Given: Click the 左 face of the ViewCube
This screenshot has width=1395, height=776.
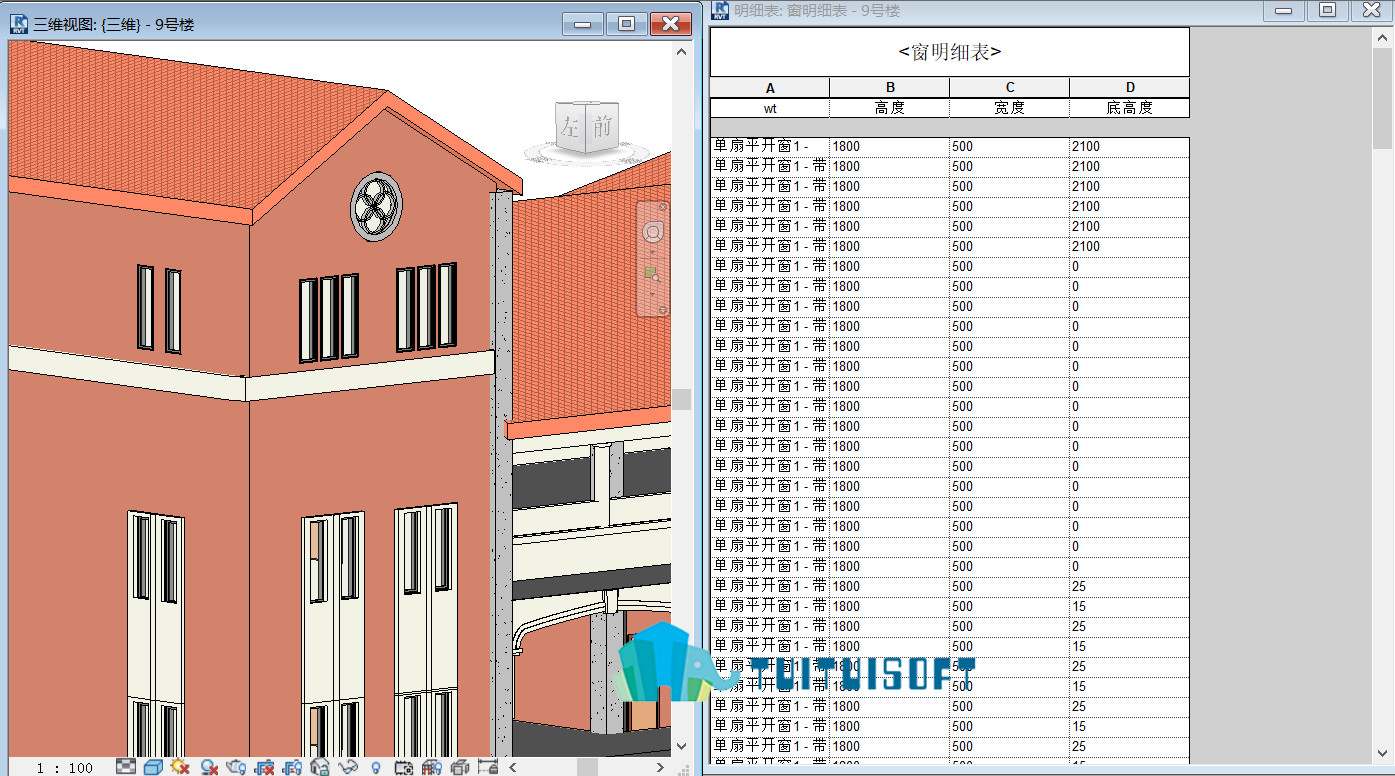Looking at the screenshot, I should tap(569, 127).
